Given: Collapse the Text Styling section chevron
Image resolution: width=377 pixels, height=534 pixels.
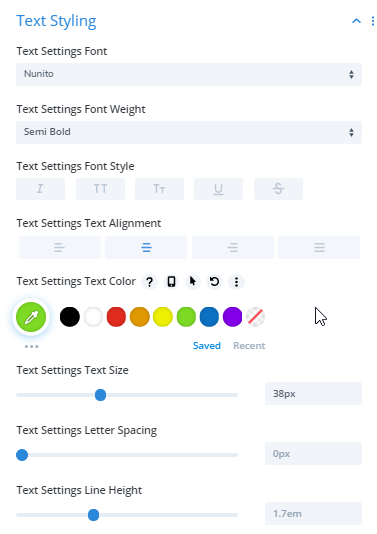Looking at the screenshot, I should (356, 21).
